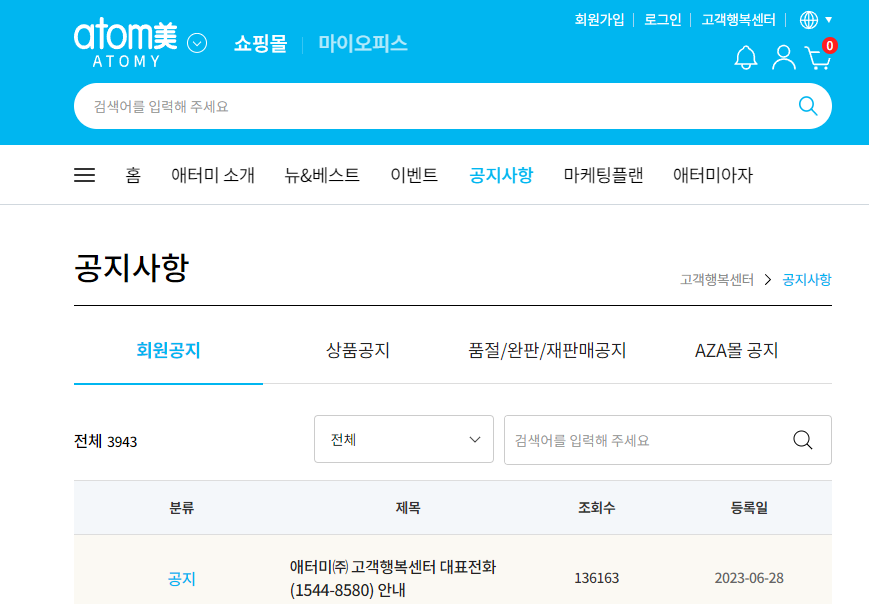
Task: Open the notification bell icon
Action: coord(745,58)
